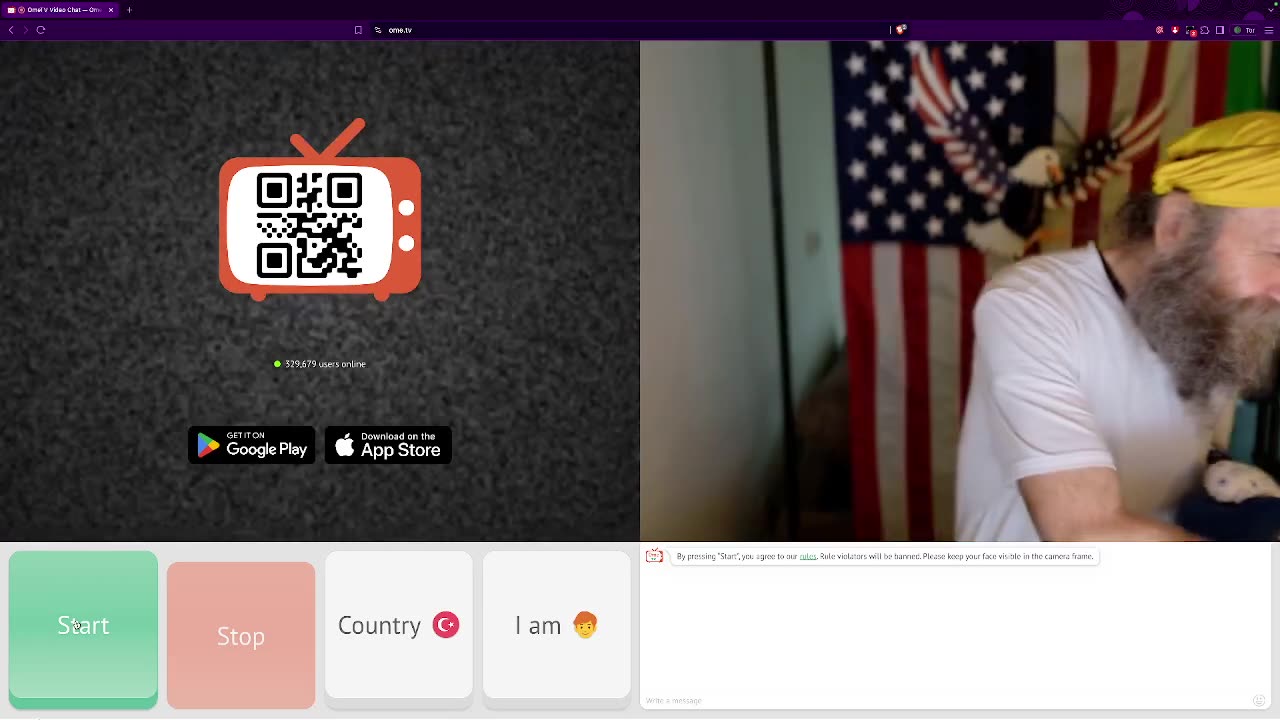Click the local webcam video preview
Screen dimensions: 1280x720
[960, 291]
